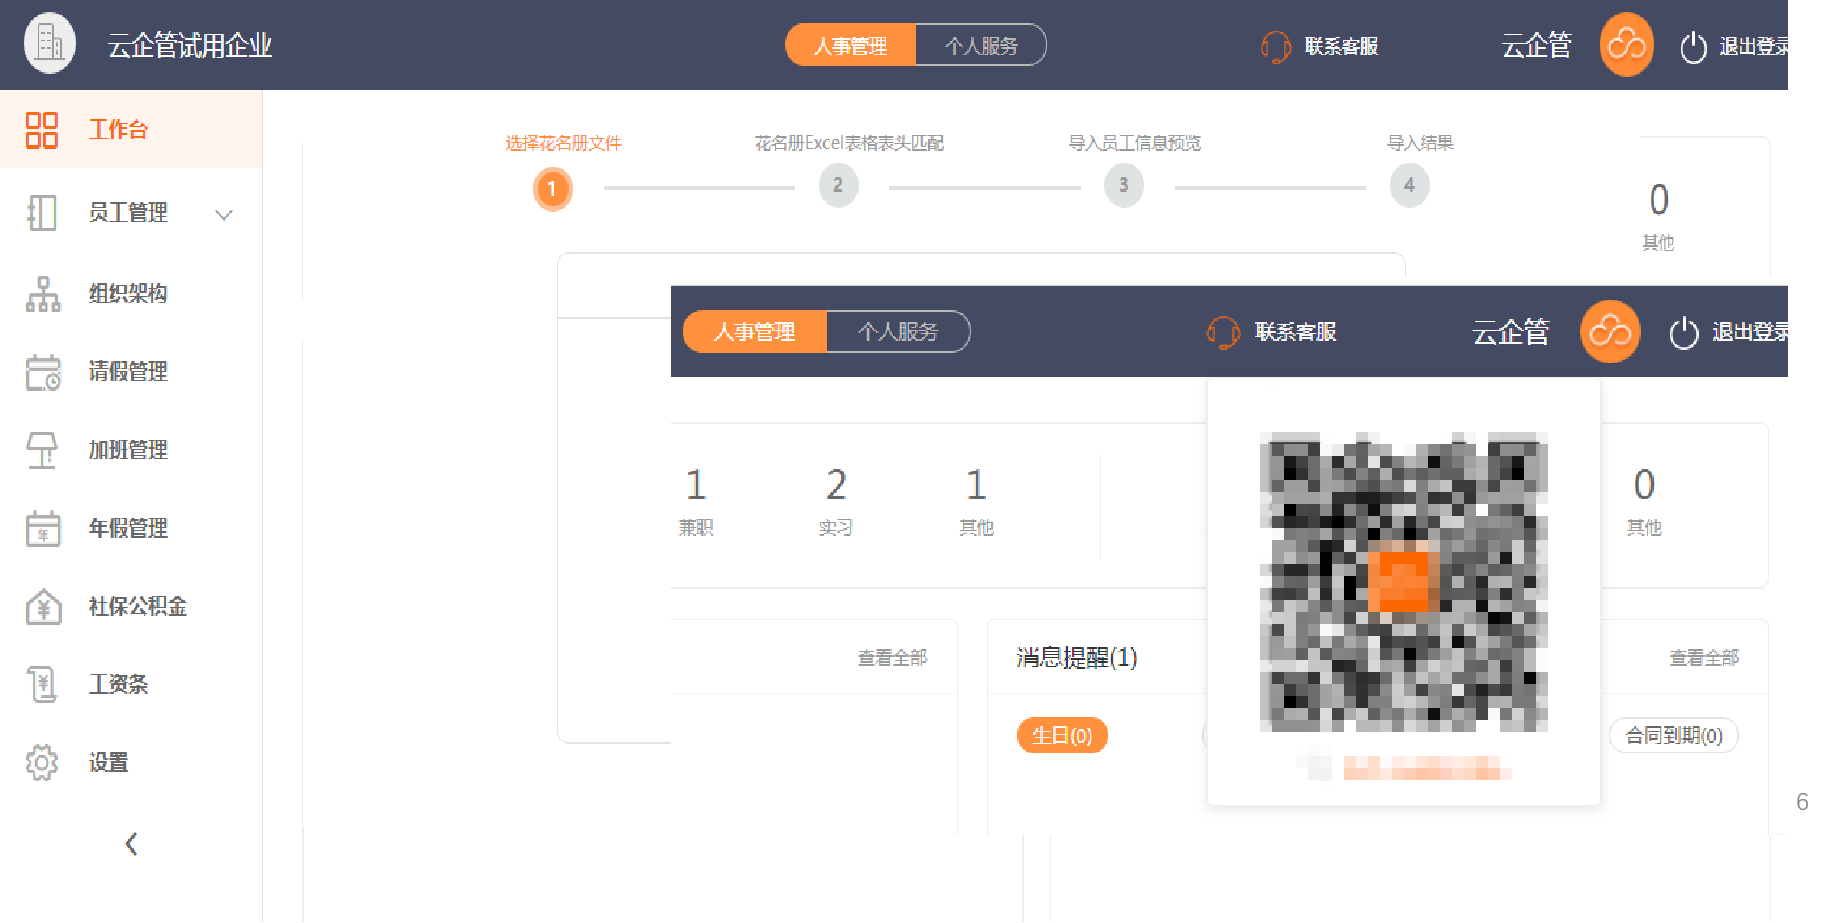Screen dimensions: 1825x923
Task: Select the 合同到期(0) filter tag
Action: point(1674,735)
